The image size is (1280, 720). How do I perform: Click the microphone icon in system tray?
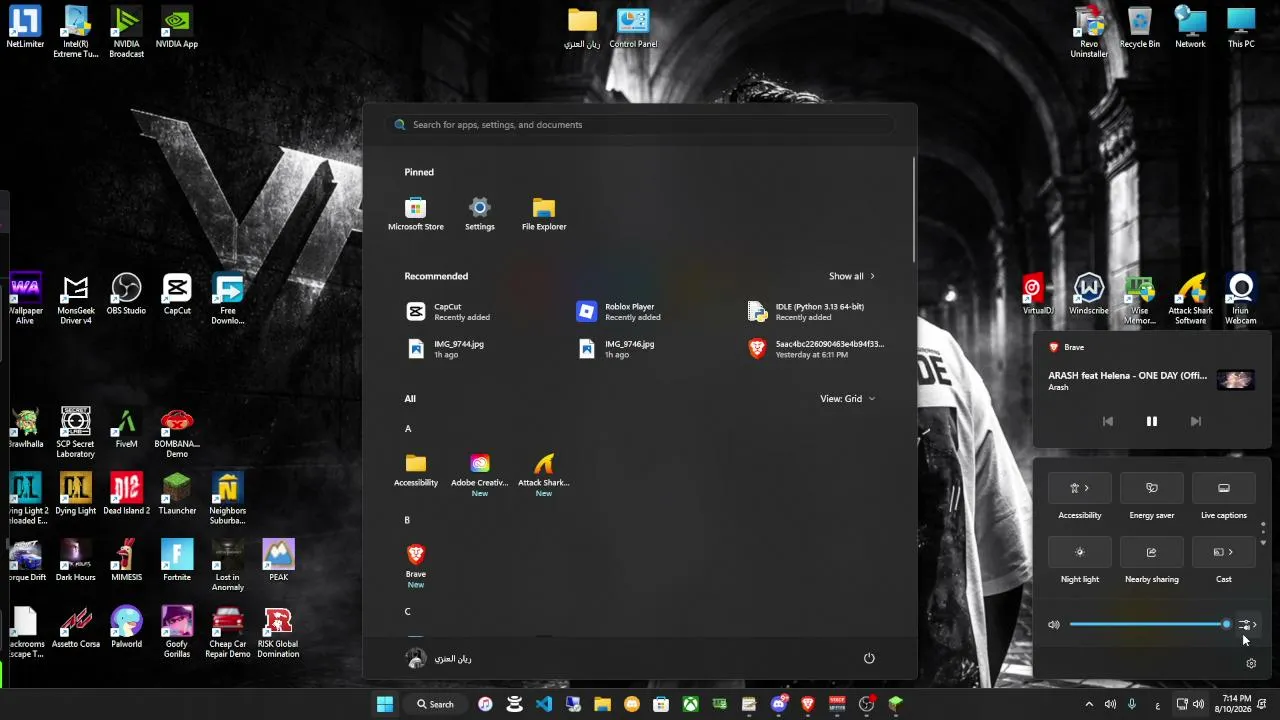(1132, 704)
